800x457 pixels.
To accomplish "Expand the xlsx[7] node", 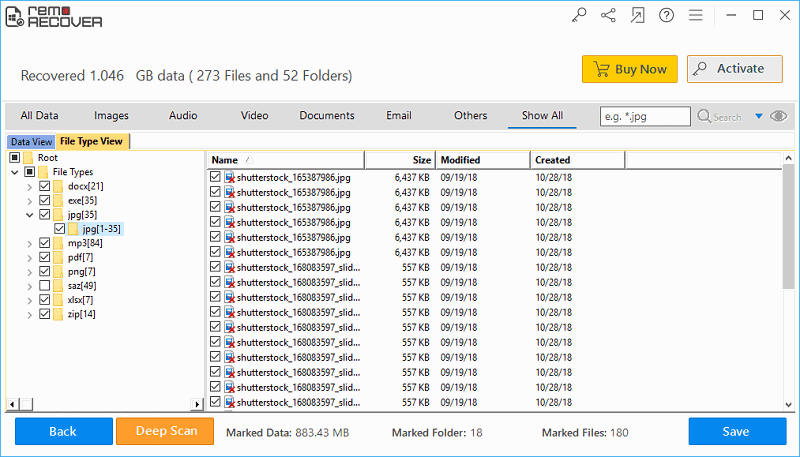I will [30, 300].
